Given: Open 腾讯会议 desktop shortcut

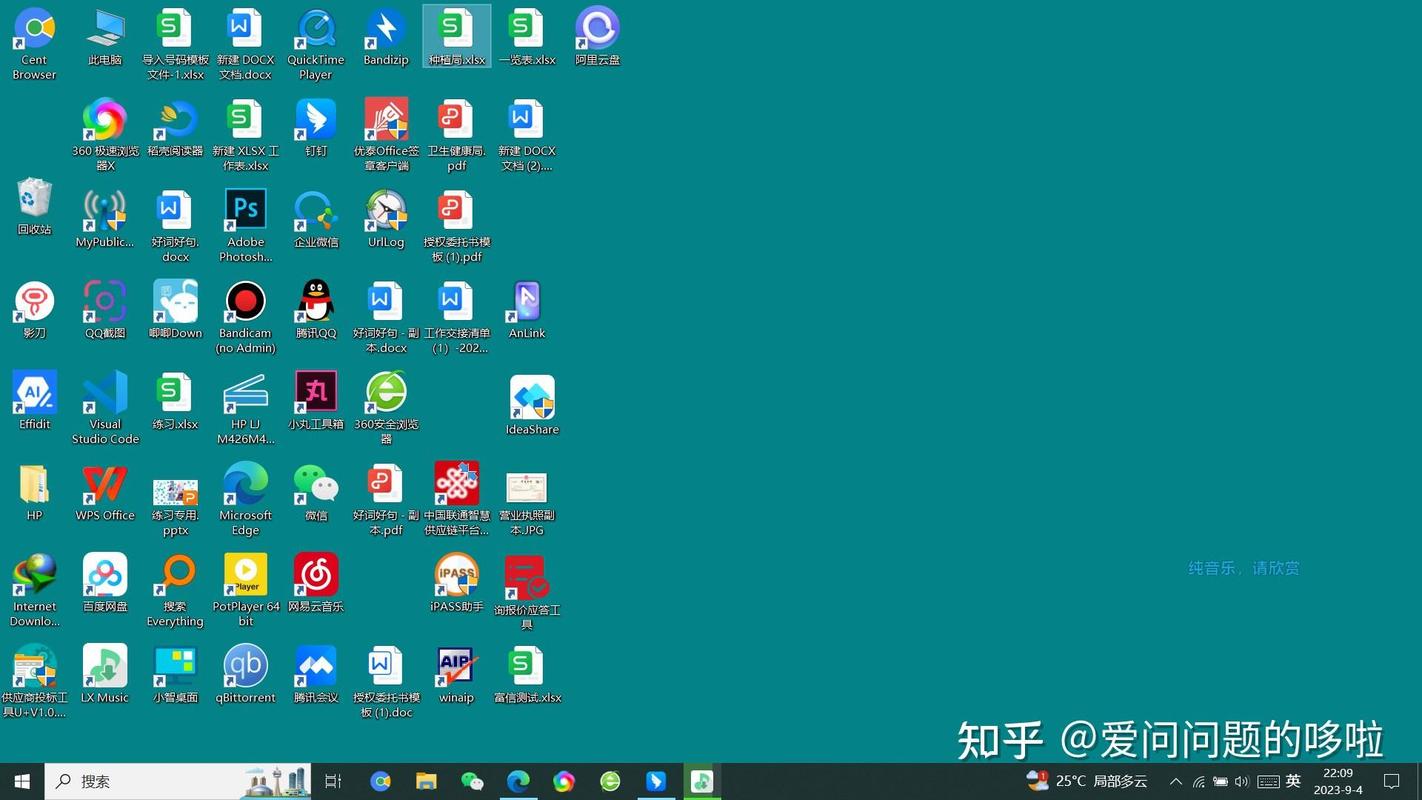Looking at the screenshot, I should (x=316, y=666).
